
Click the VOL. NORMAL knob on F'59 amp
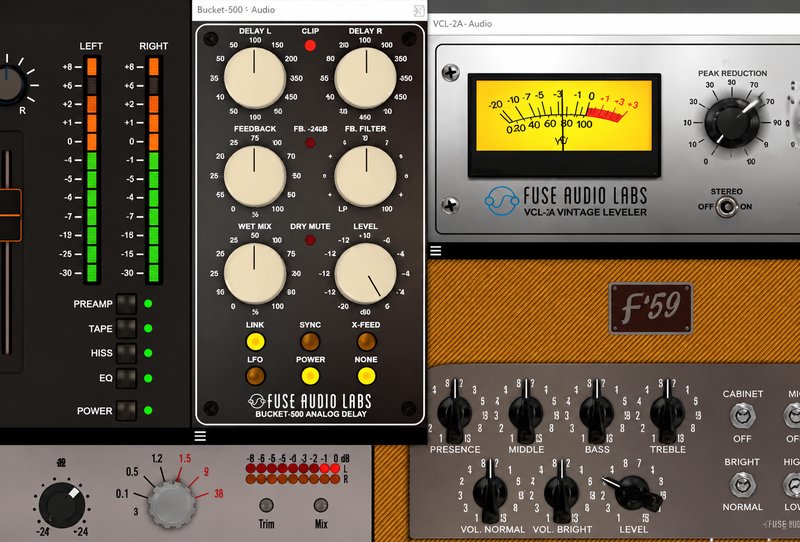pyautogui.click(x=489, y=492)
